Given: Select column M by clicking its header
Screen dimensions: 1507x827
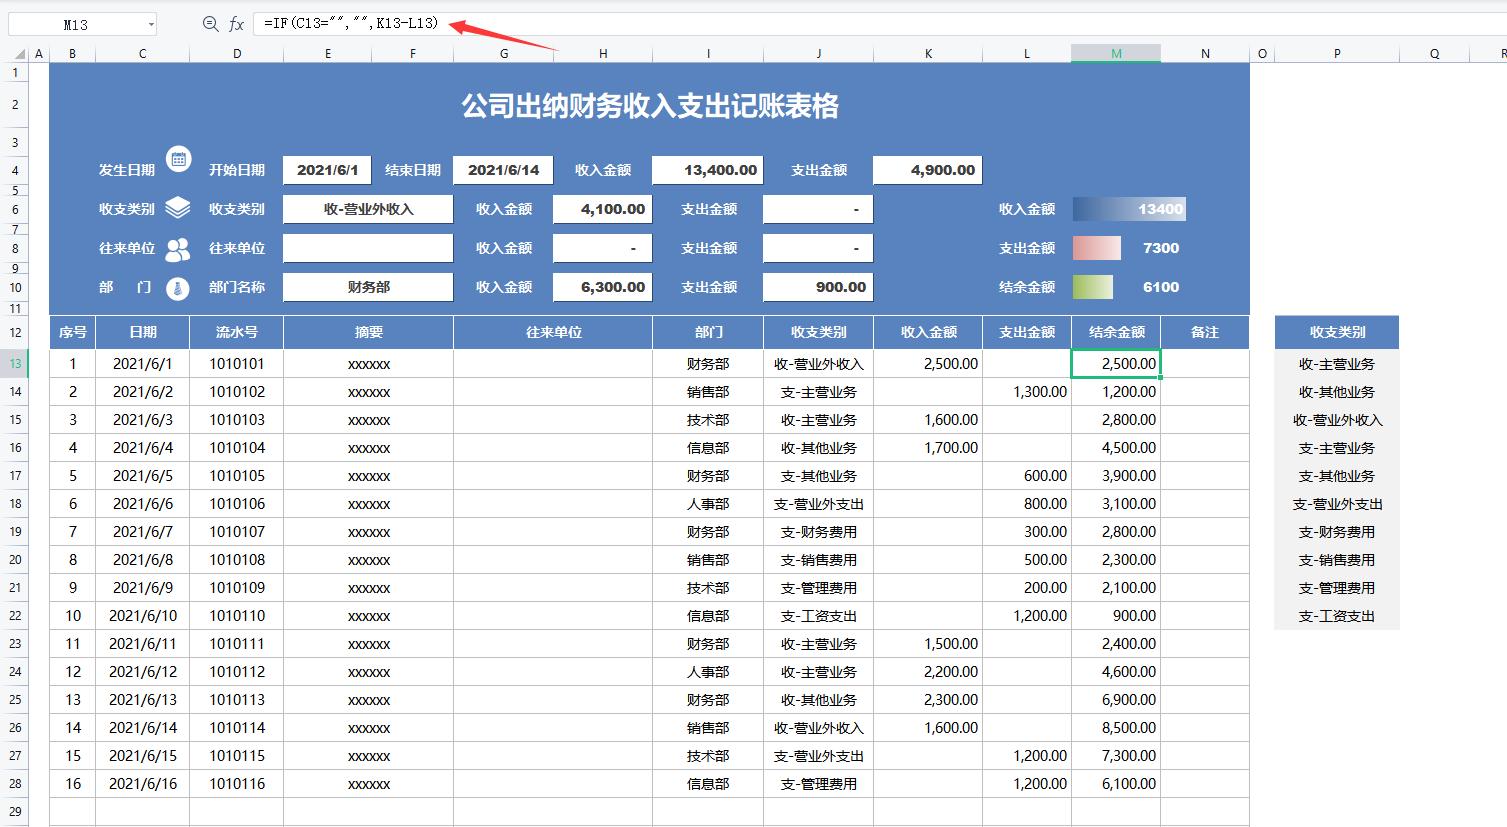Looking at the screenshot, I should [x=1116, y=52].
